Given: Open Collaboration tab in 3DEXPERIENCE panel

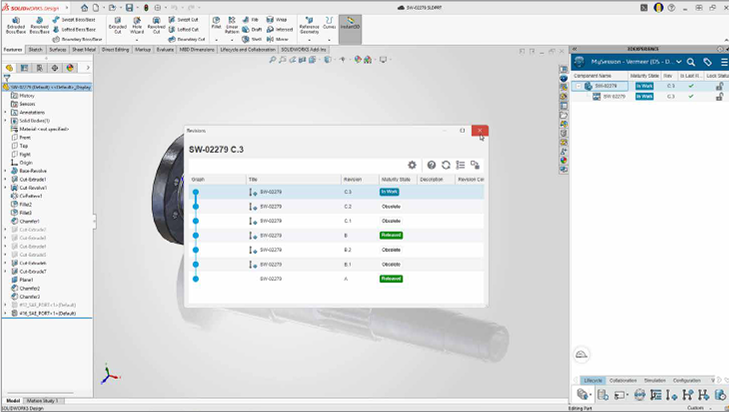Looking at the screenshot, I should [623, 380].
